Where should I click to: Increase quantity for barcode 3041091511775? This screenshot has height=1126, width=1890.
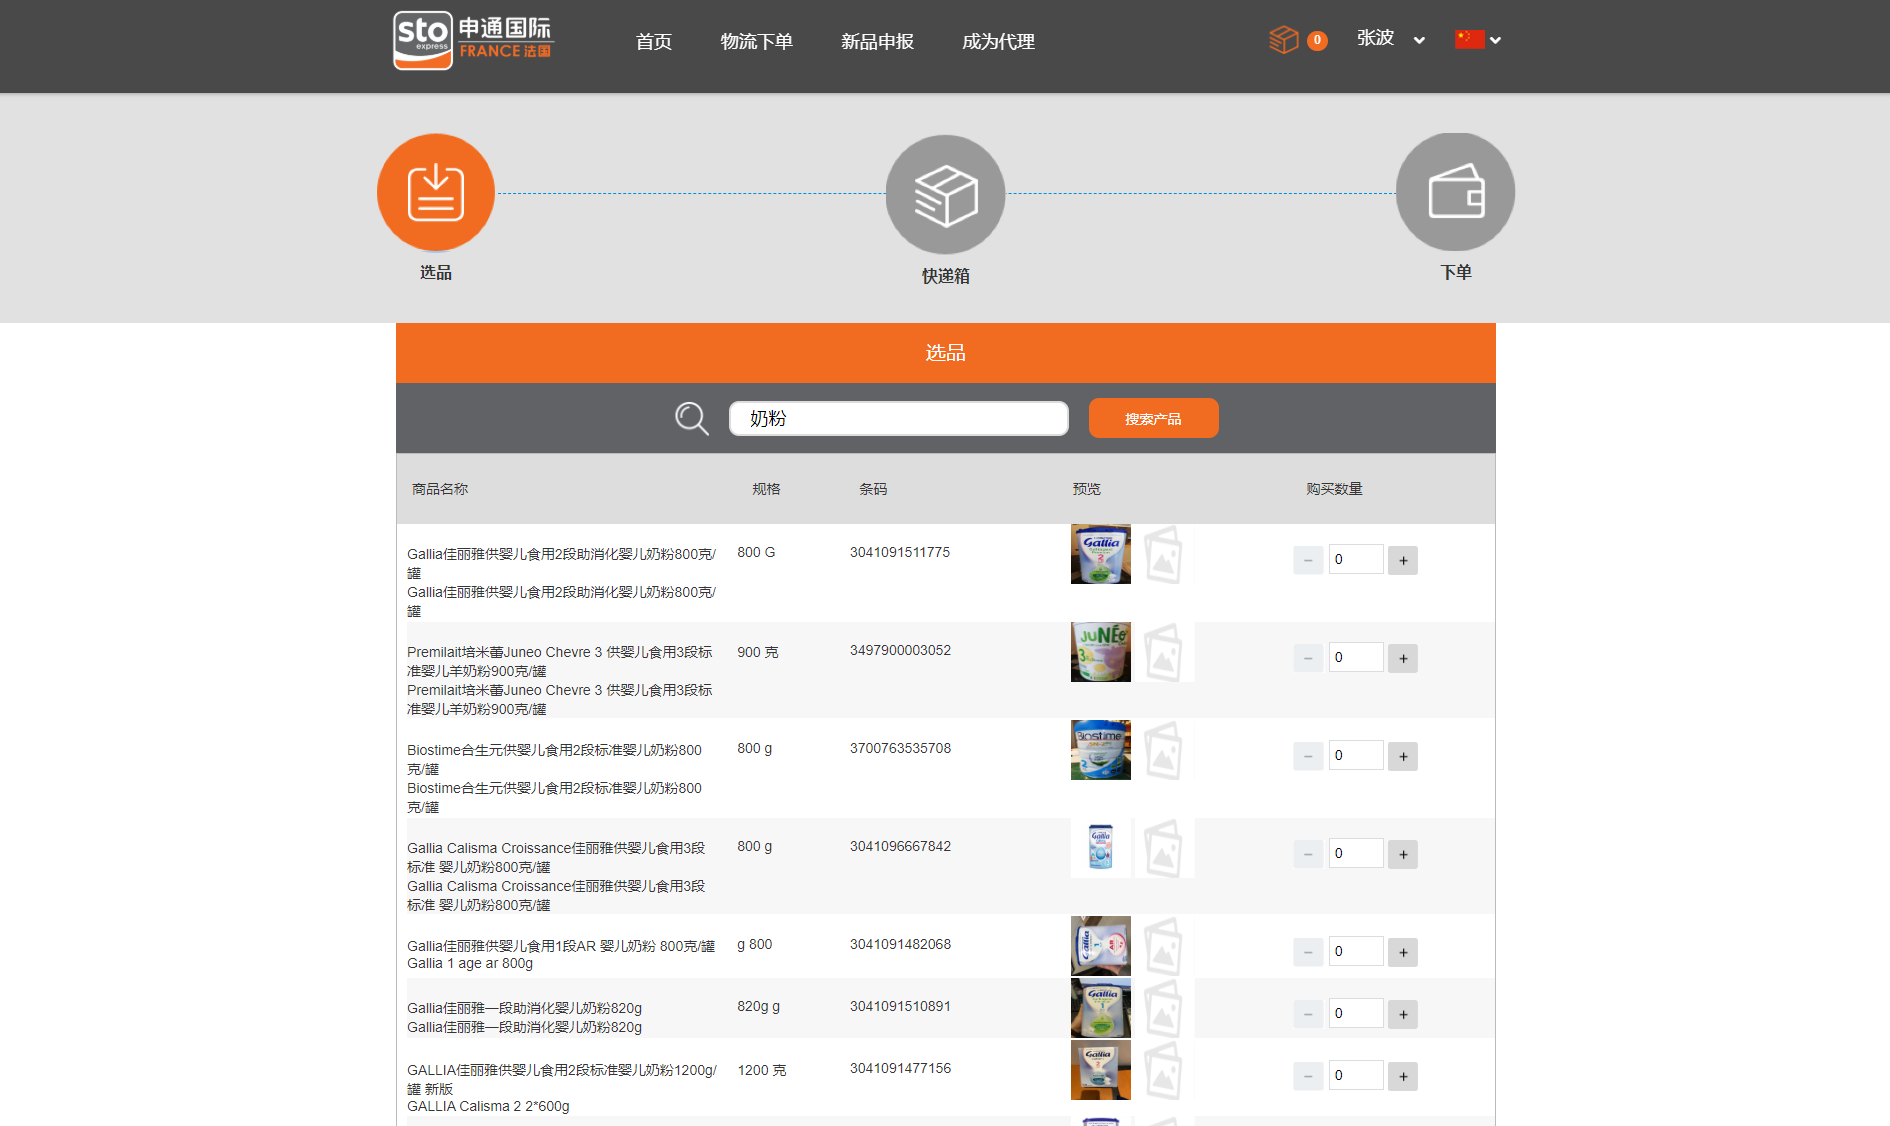[1403, 560]
